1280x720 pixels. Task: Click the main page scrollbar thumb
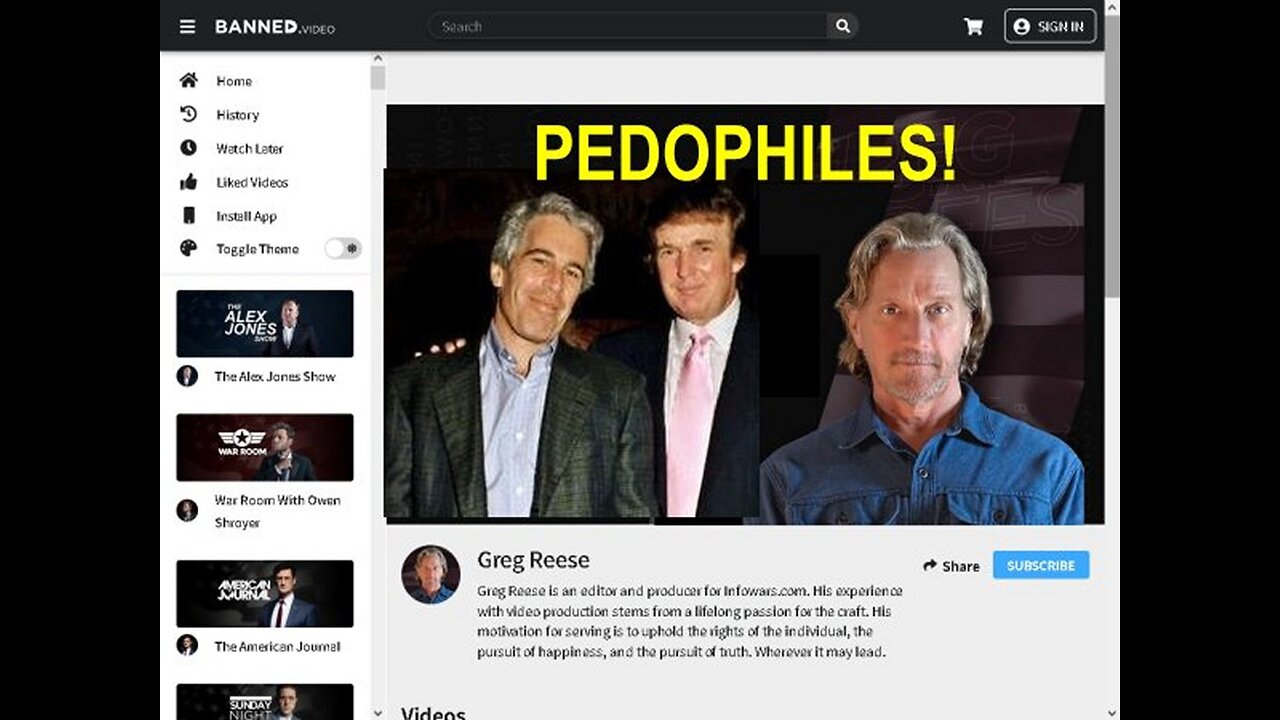(x=1112, y=155)
